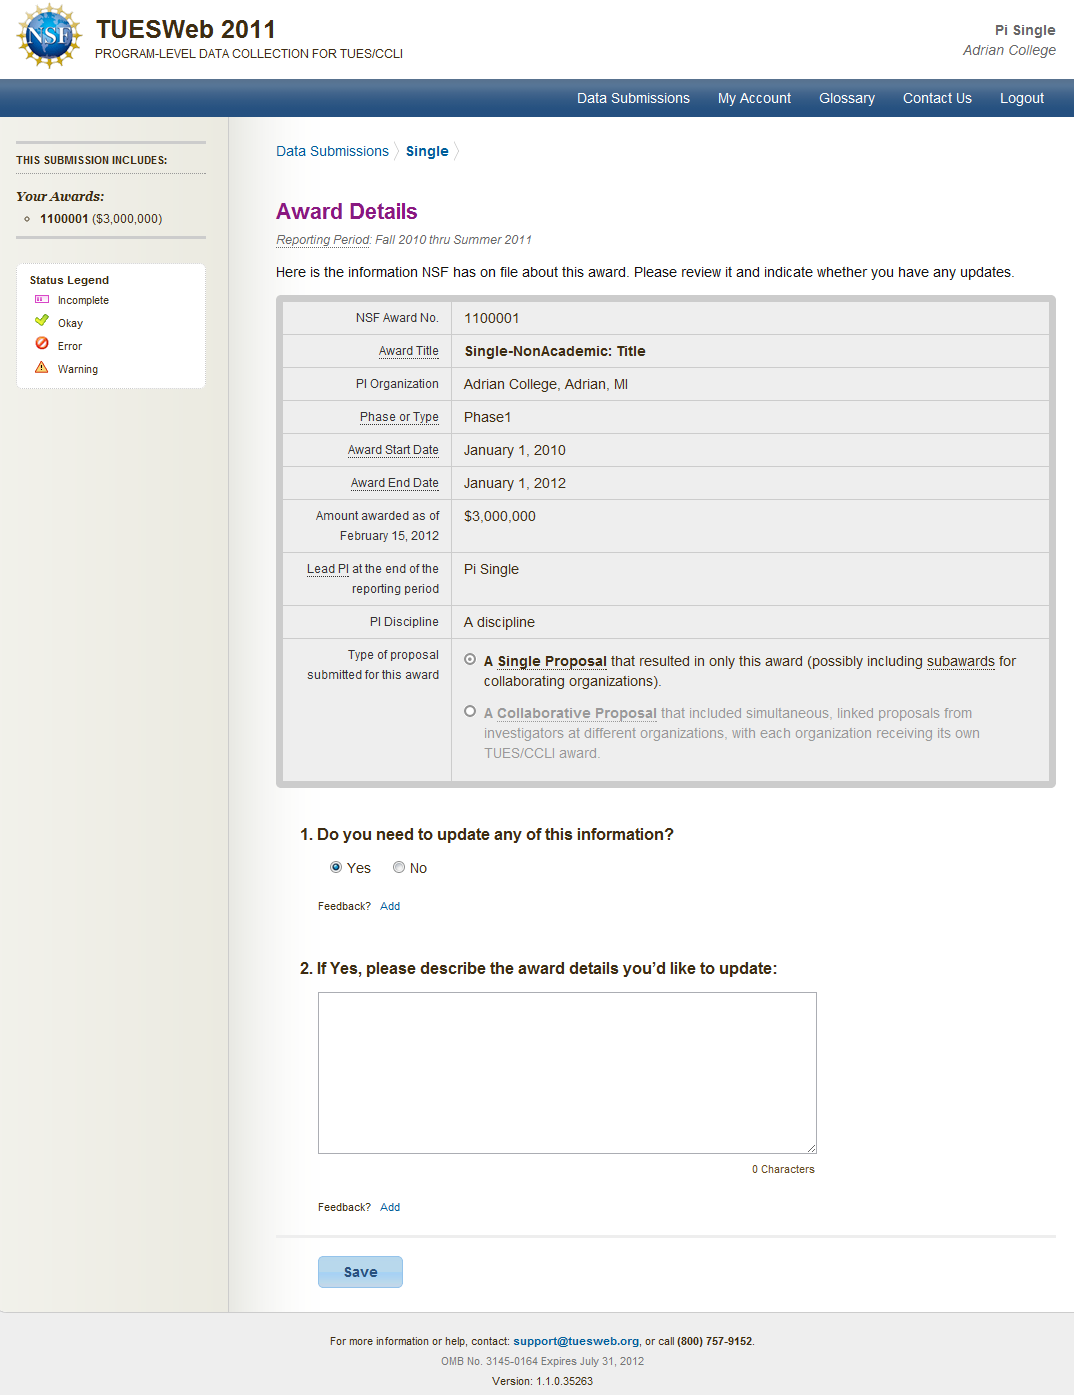Image resolution: width=1074 pixels, height=1395 pixels.
Task: Choose the Single Proposal radio option
Action: click(470, 660)
